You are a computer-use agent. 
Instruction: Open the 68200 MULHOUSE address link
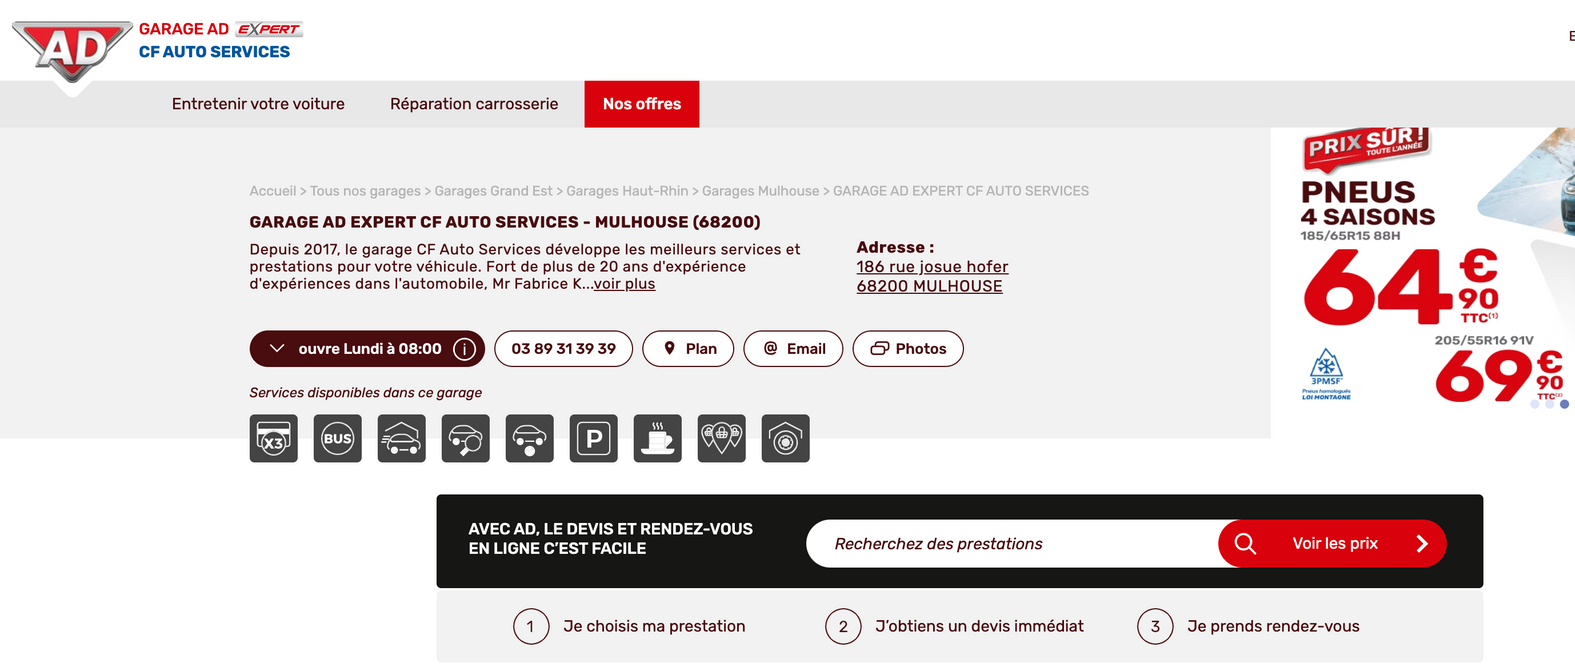click(929, 286)
